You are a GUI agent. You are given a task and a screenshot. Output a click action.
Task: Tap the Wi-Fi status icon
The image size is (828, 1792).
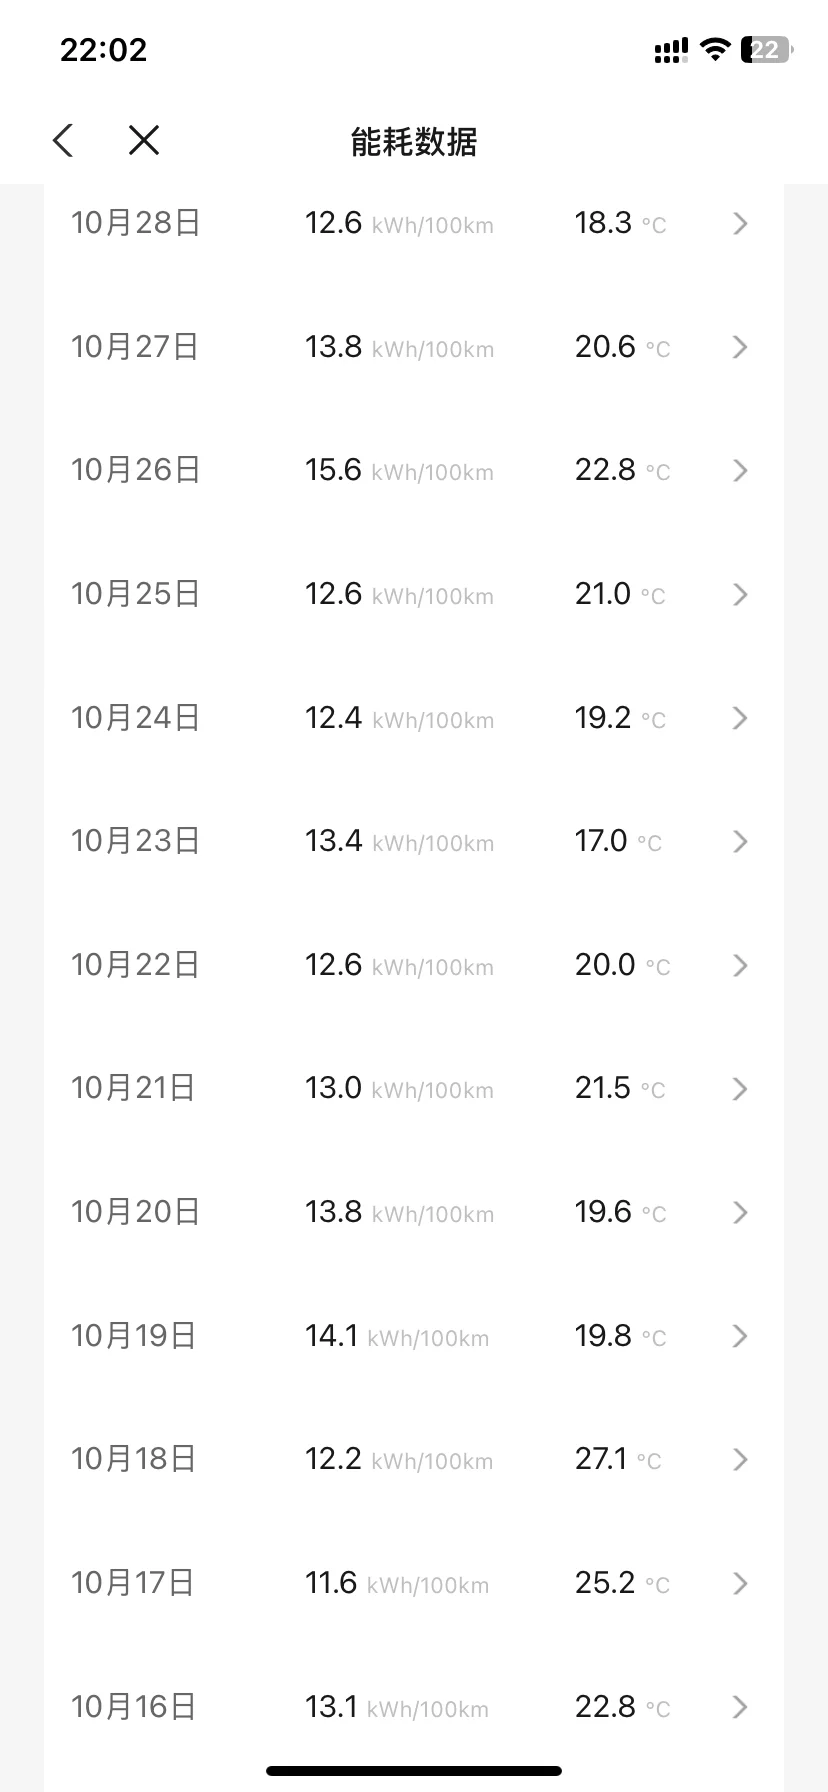(x=715, y=49)
